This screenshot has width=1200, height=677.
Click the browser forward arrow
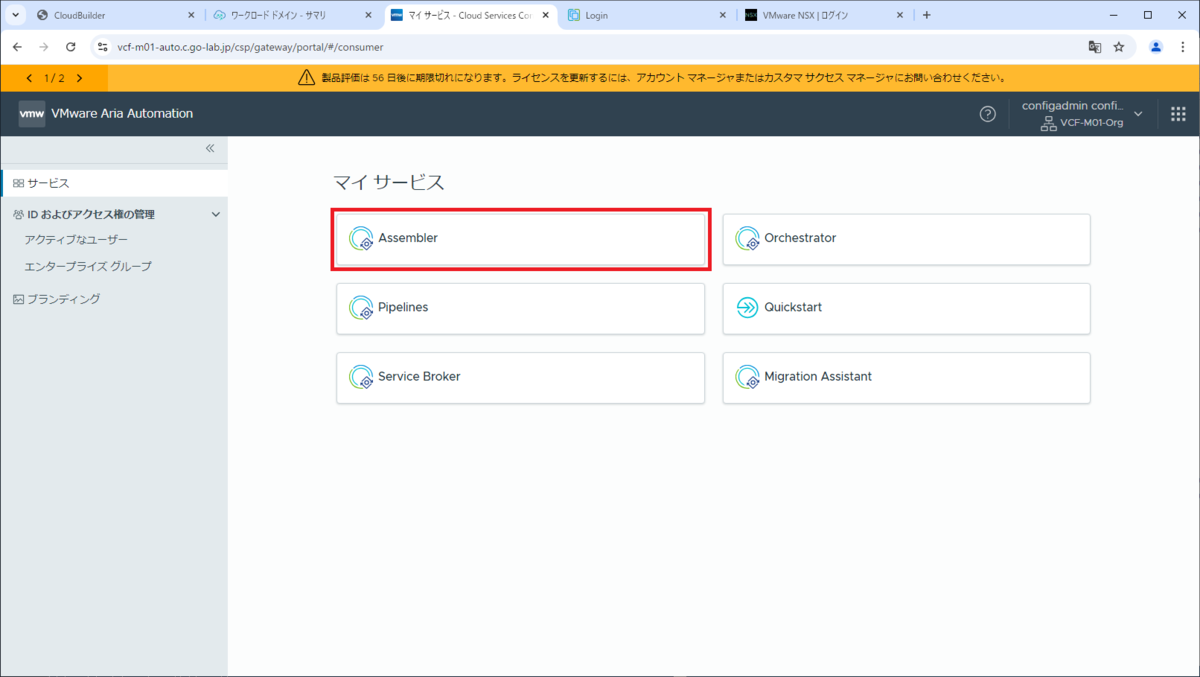tap(44, 47)
